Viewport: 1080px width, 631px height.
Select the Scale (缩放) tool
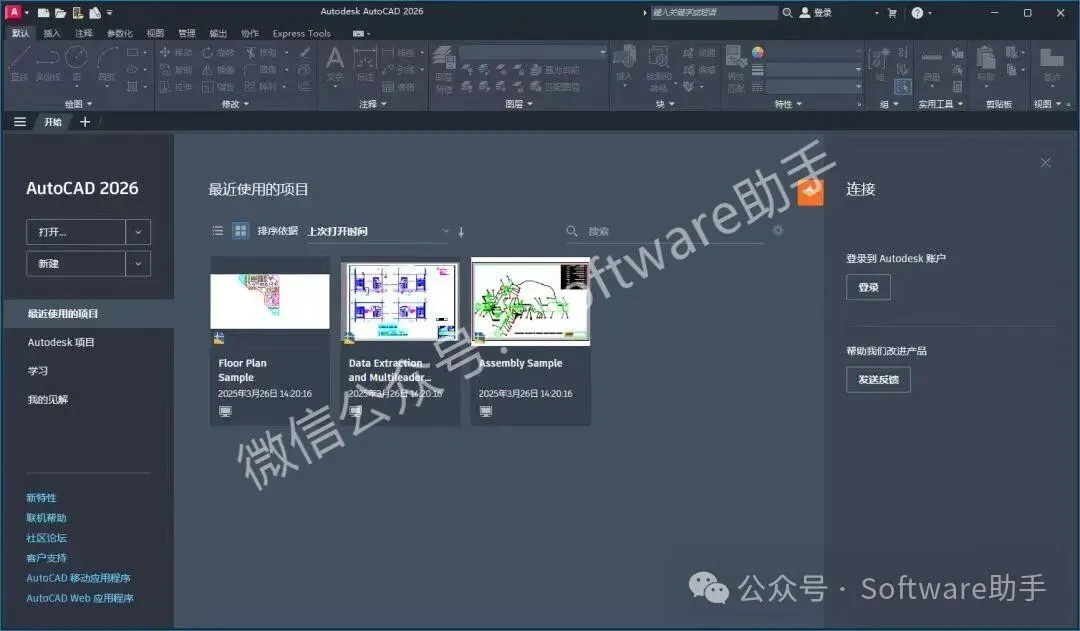[x=218, y=87]
